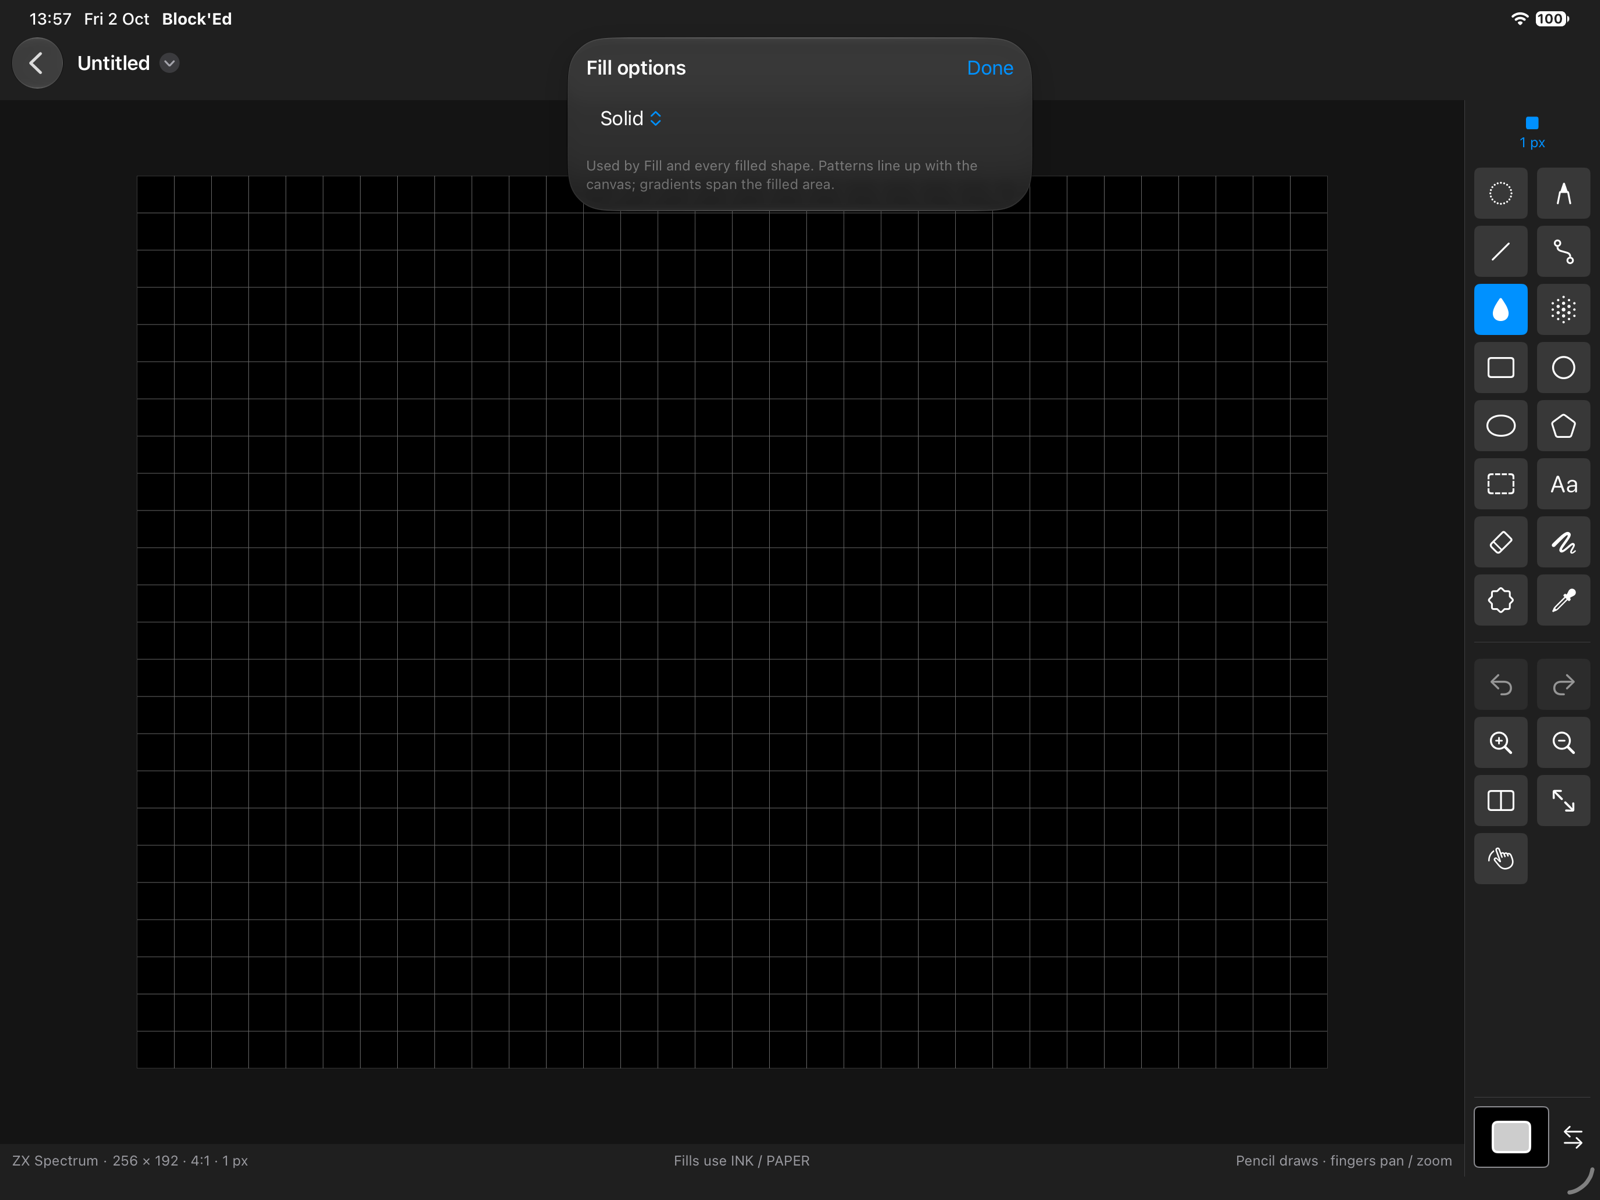Toggle the hand touch drawing mode
Viewport: 1600px width, 1200px height.
pos(1500,858)
